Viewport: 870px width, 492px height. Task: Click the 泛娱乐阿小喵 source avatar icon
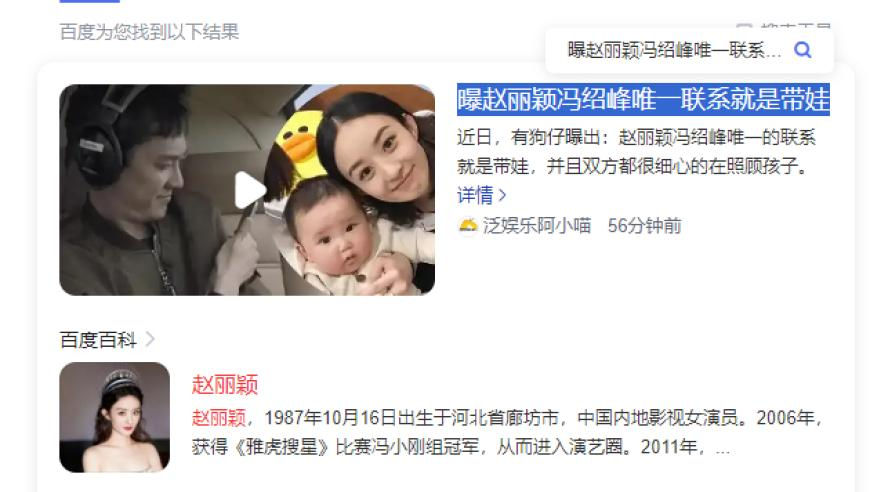point(468,226)
